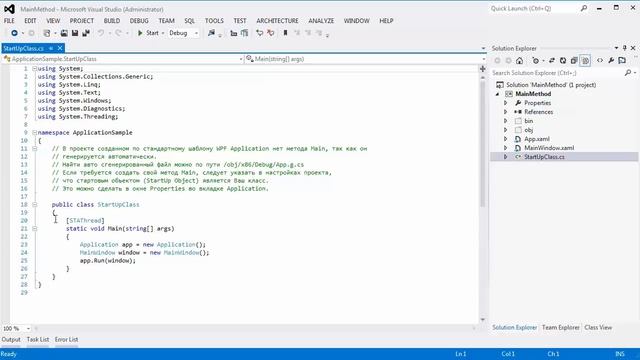Start debugging with the Start button
Image resolution: width=640 pixels, height=360 pixels.
(x=148, y=33)
